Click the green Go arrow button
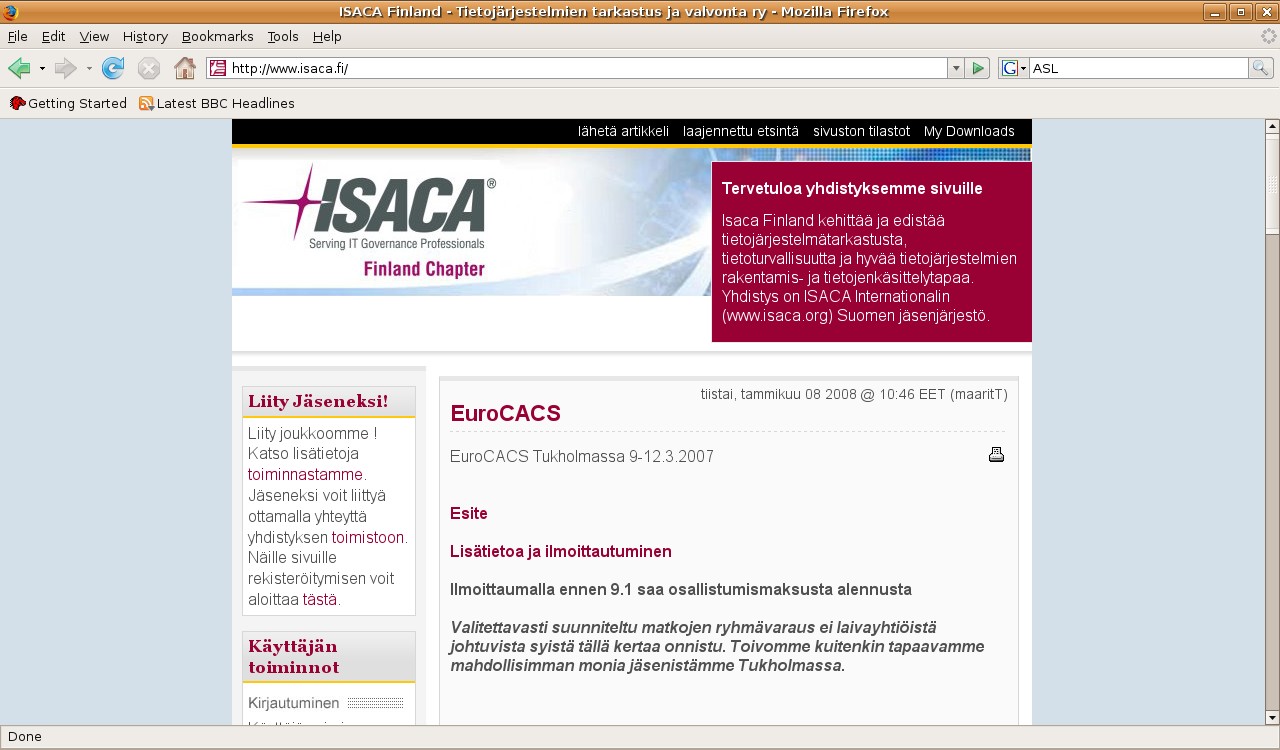Screen dimensions: 1280x750 [979, 68]
